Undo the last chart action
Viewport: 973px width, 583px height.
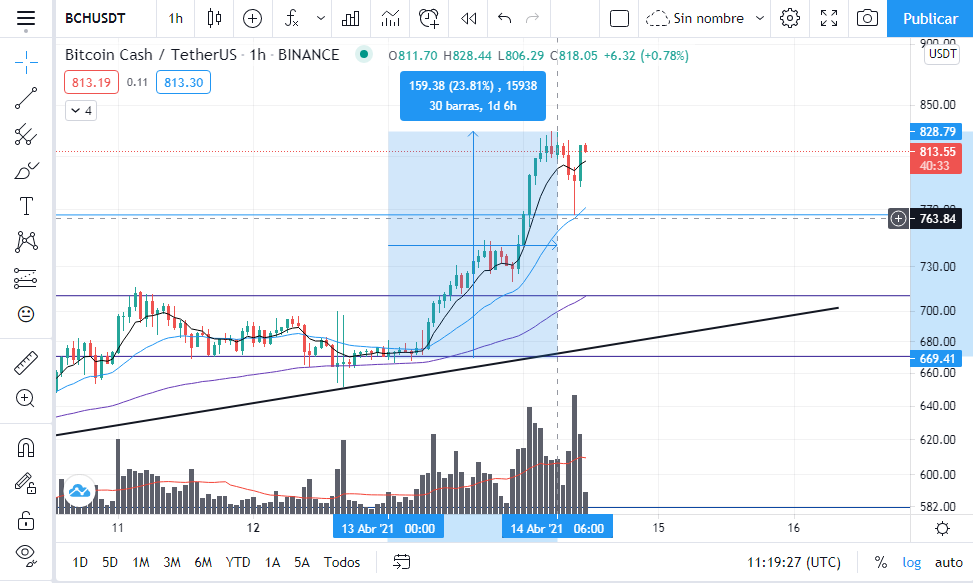pyautogui.click(x=504, y=19)
